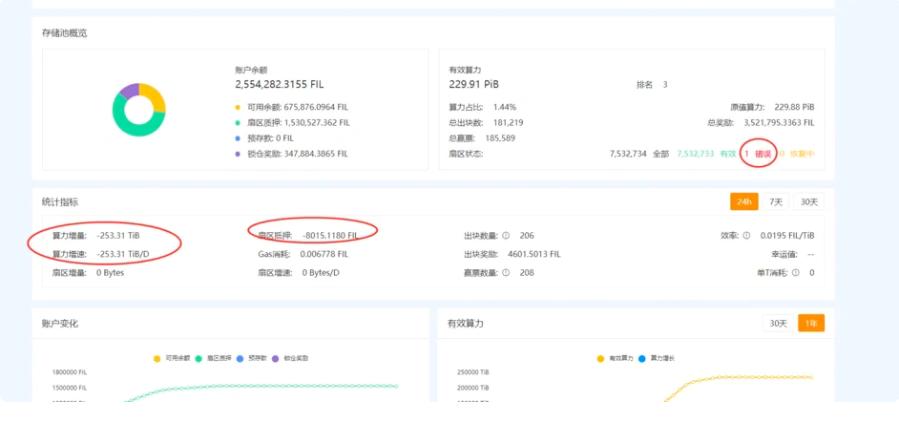
Task: Switch statistics range to 7天
Action: click(777, 202)
